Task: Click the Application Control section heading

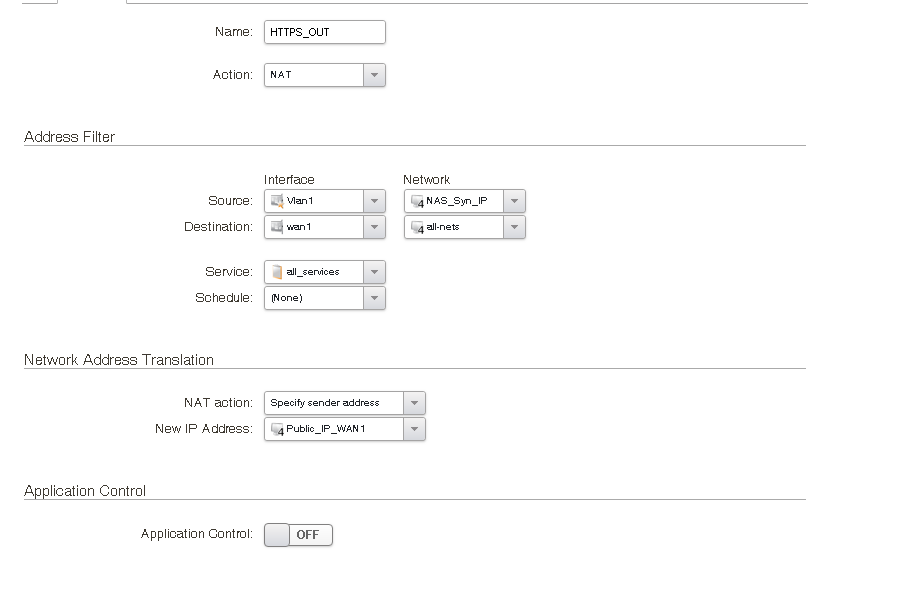Action: 85,491
